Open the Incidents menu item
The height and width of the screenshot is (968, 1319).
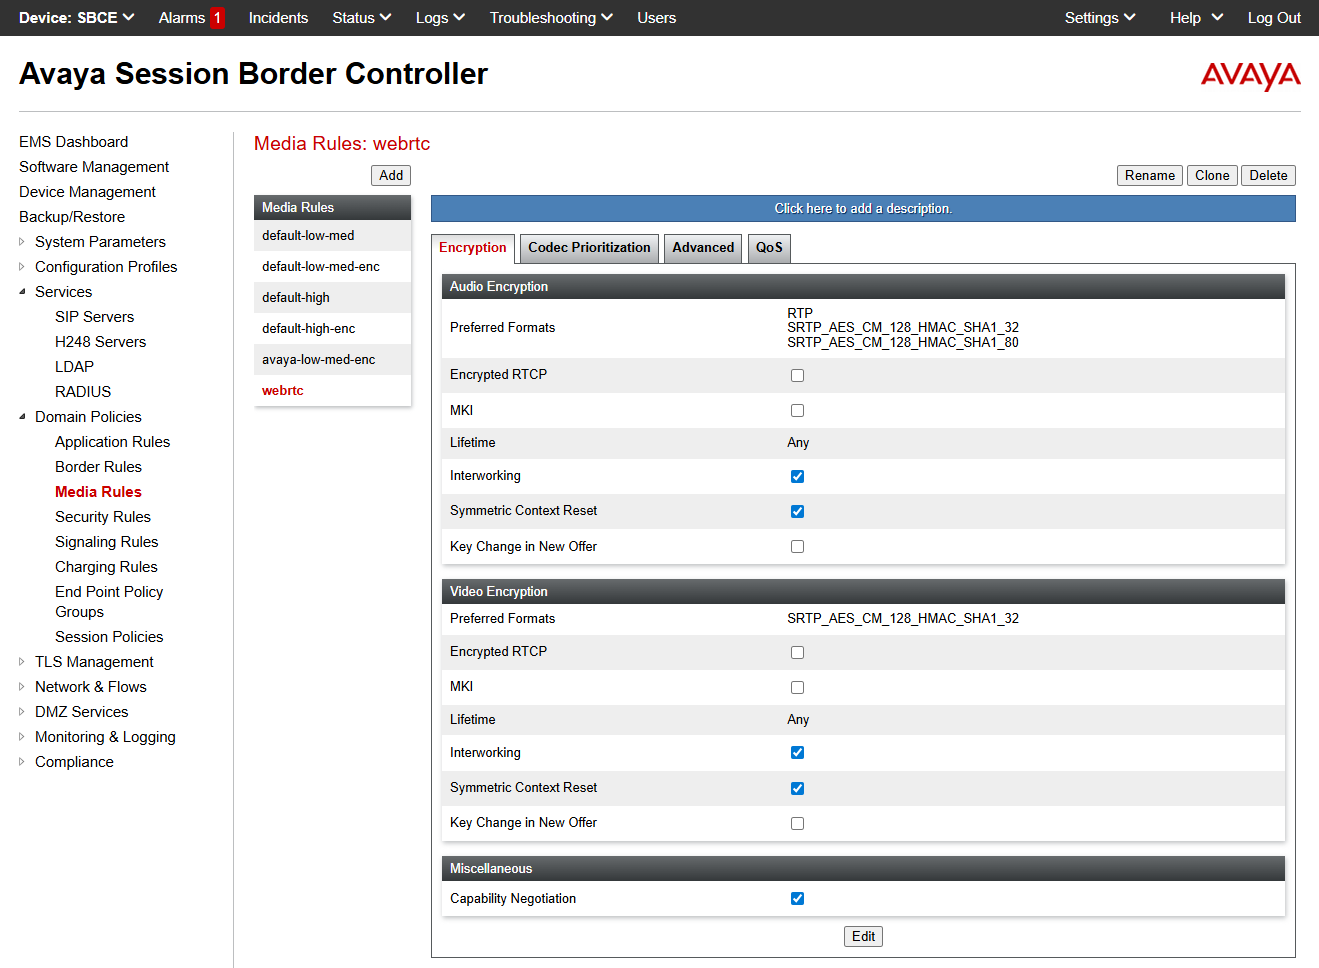point(278,18)
